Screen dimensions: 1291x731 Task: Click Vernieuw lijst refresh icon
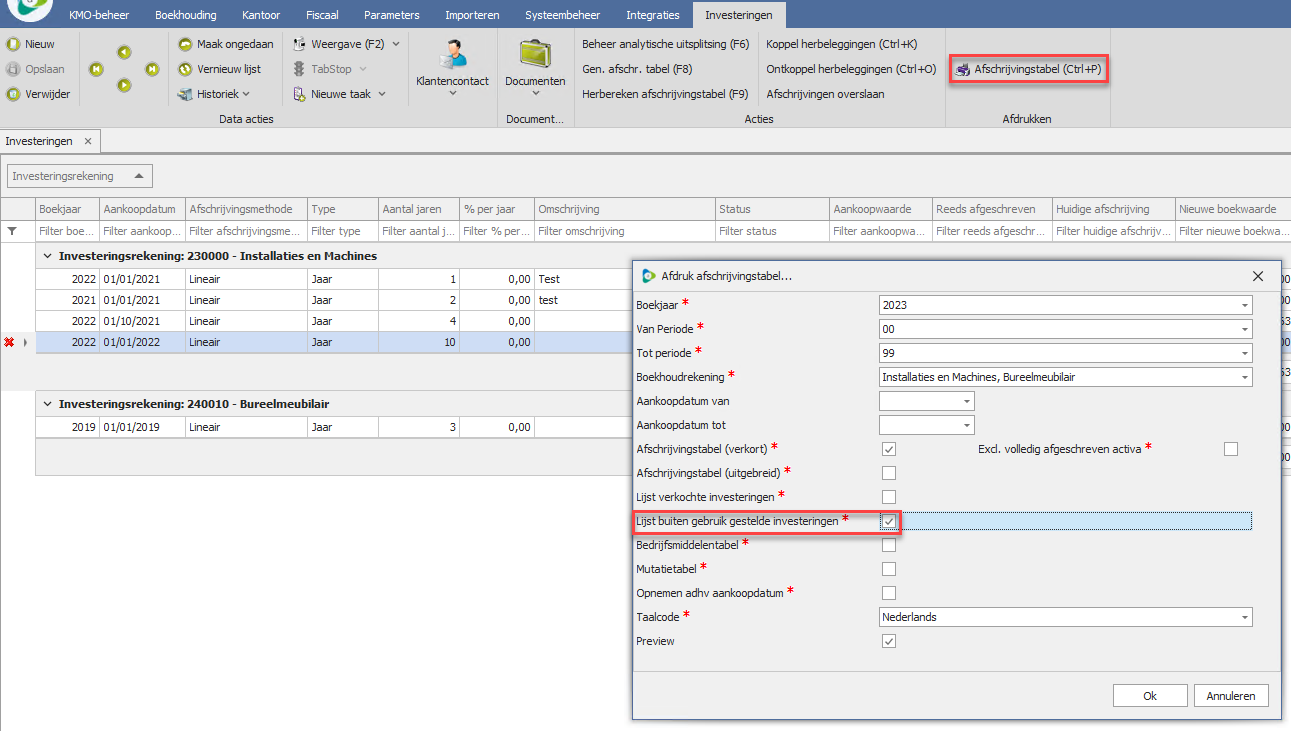(x=186, y=69)
